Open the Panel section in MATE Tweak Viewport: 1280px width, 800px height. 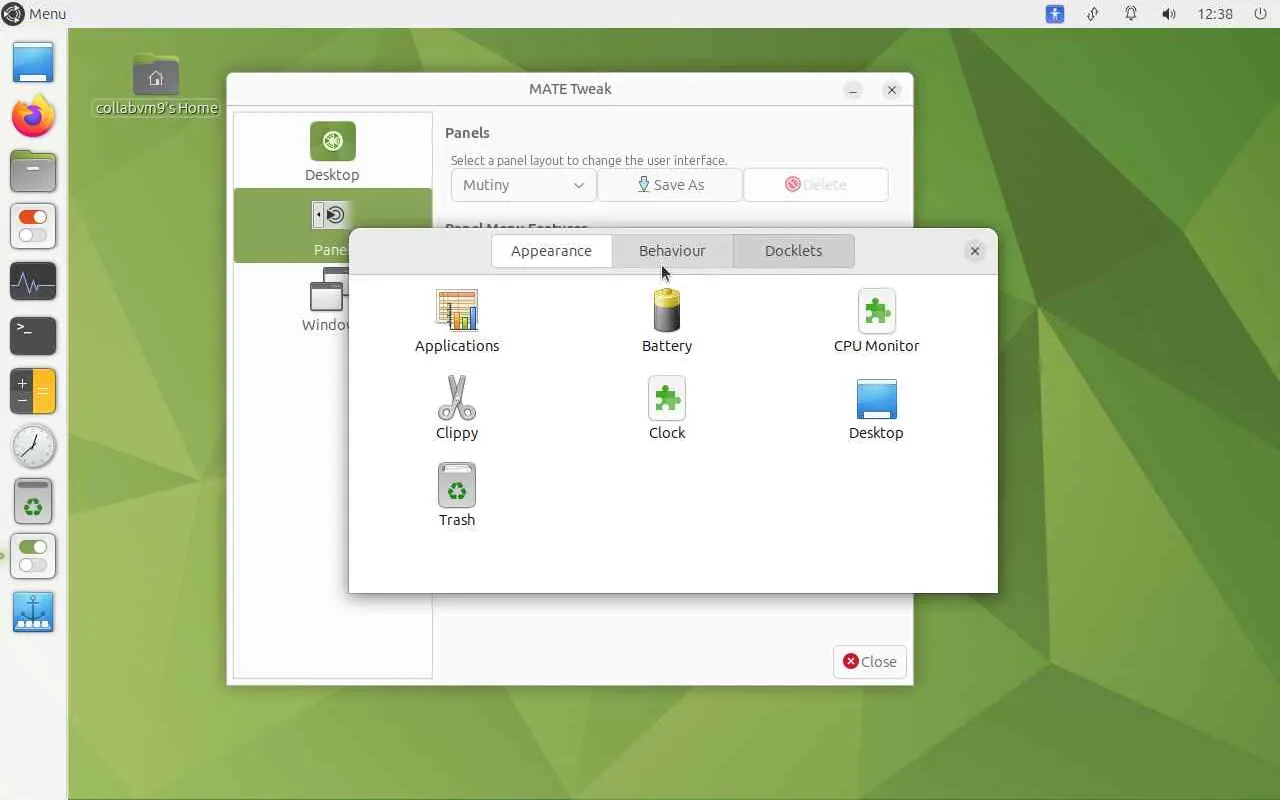tap(332, 226)
